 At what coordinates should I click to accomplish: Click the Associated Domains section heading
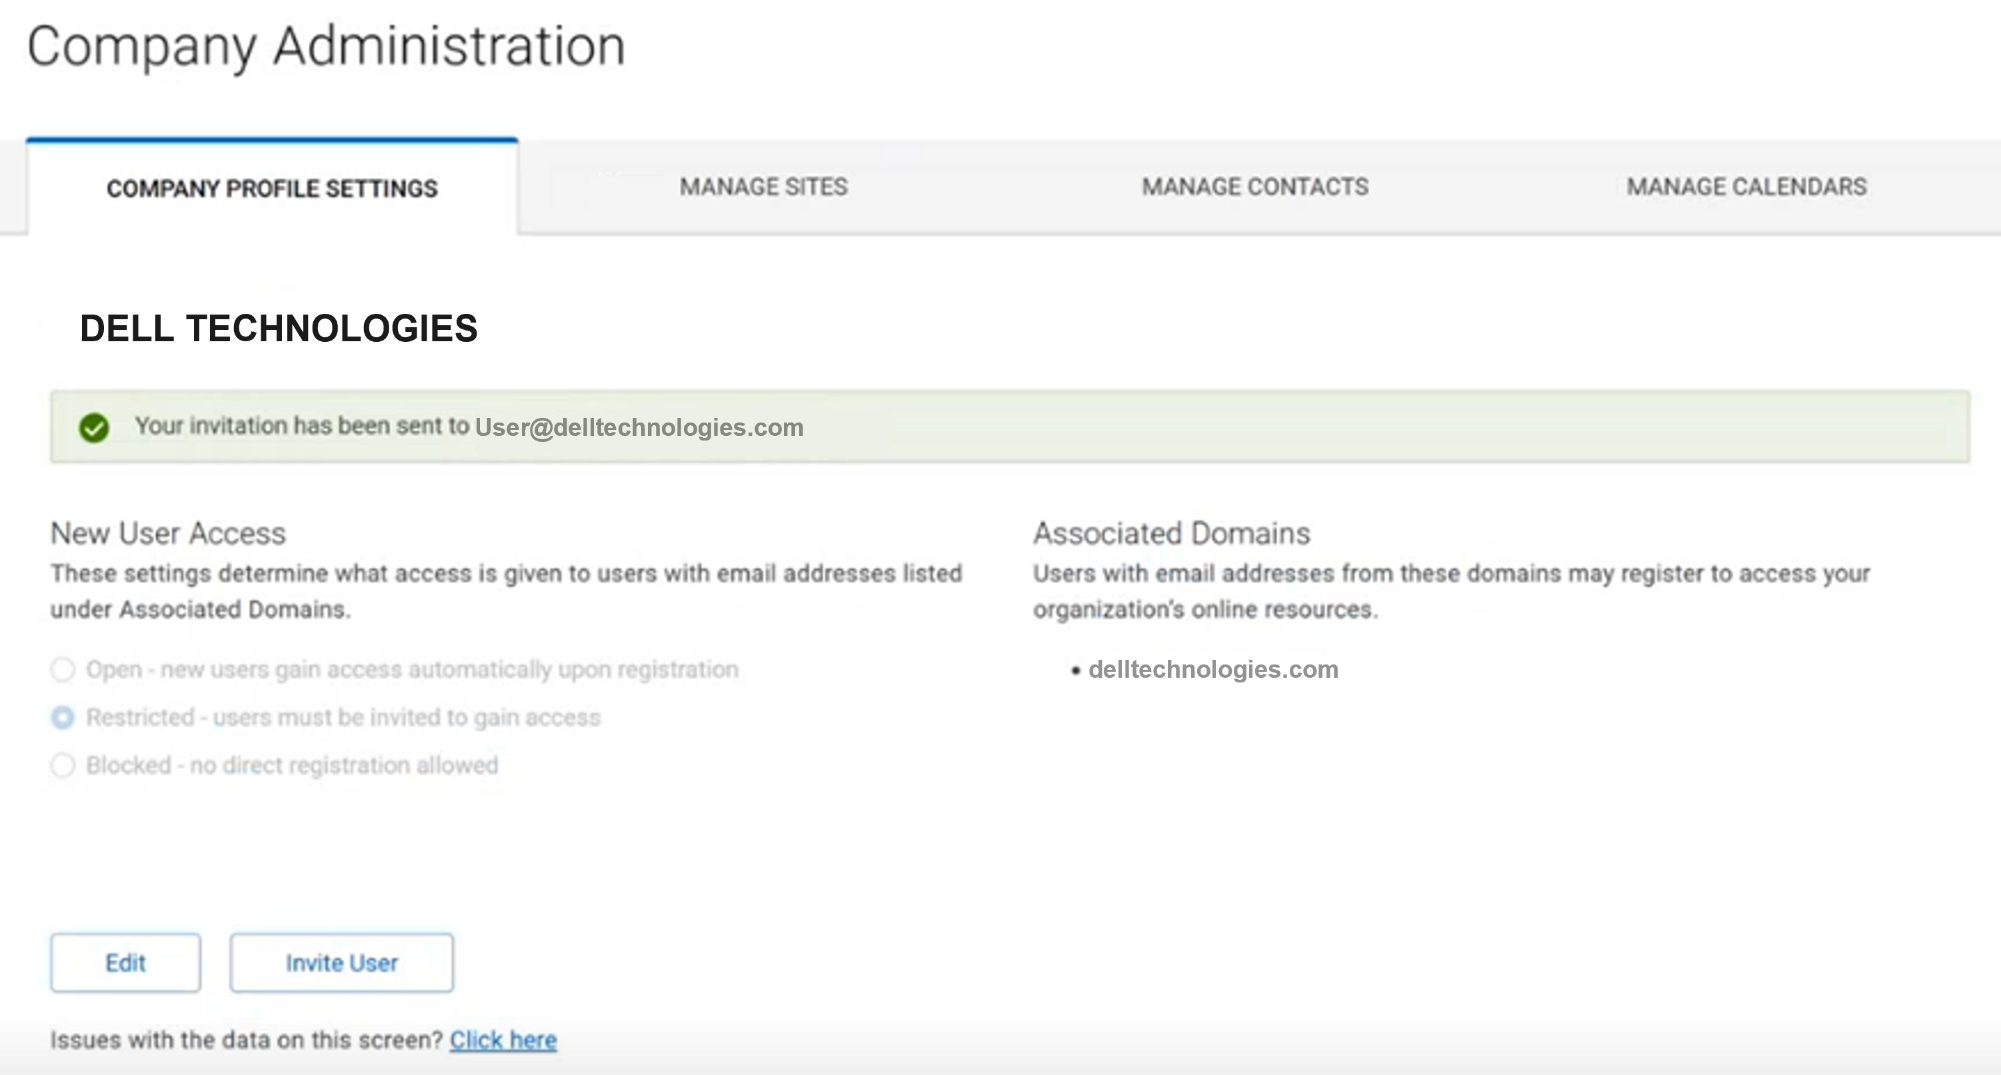click(x=1171, y=533)
